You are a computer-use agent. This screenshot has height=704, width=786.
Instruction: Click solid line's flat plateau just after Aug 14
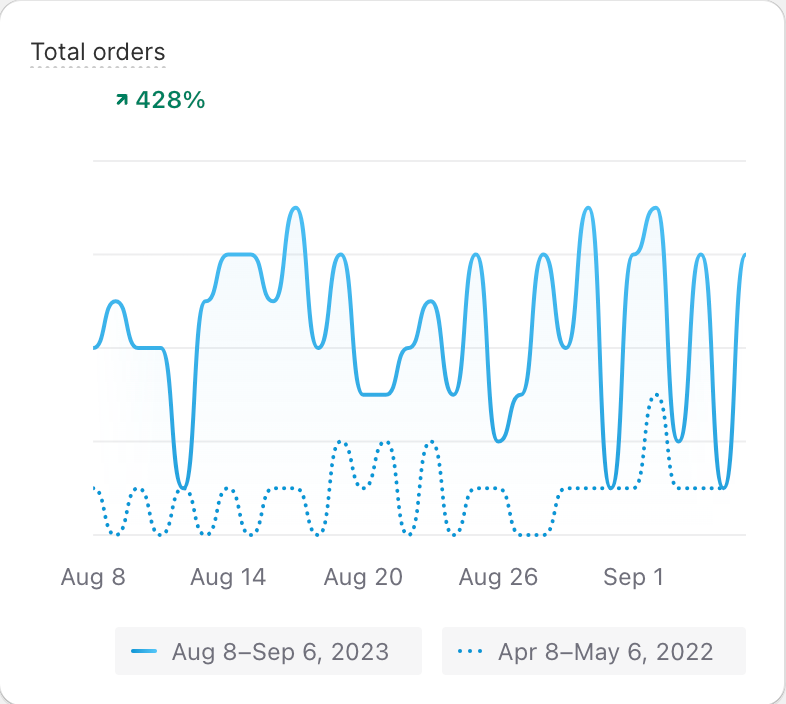240,255
